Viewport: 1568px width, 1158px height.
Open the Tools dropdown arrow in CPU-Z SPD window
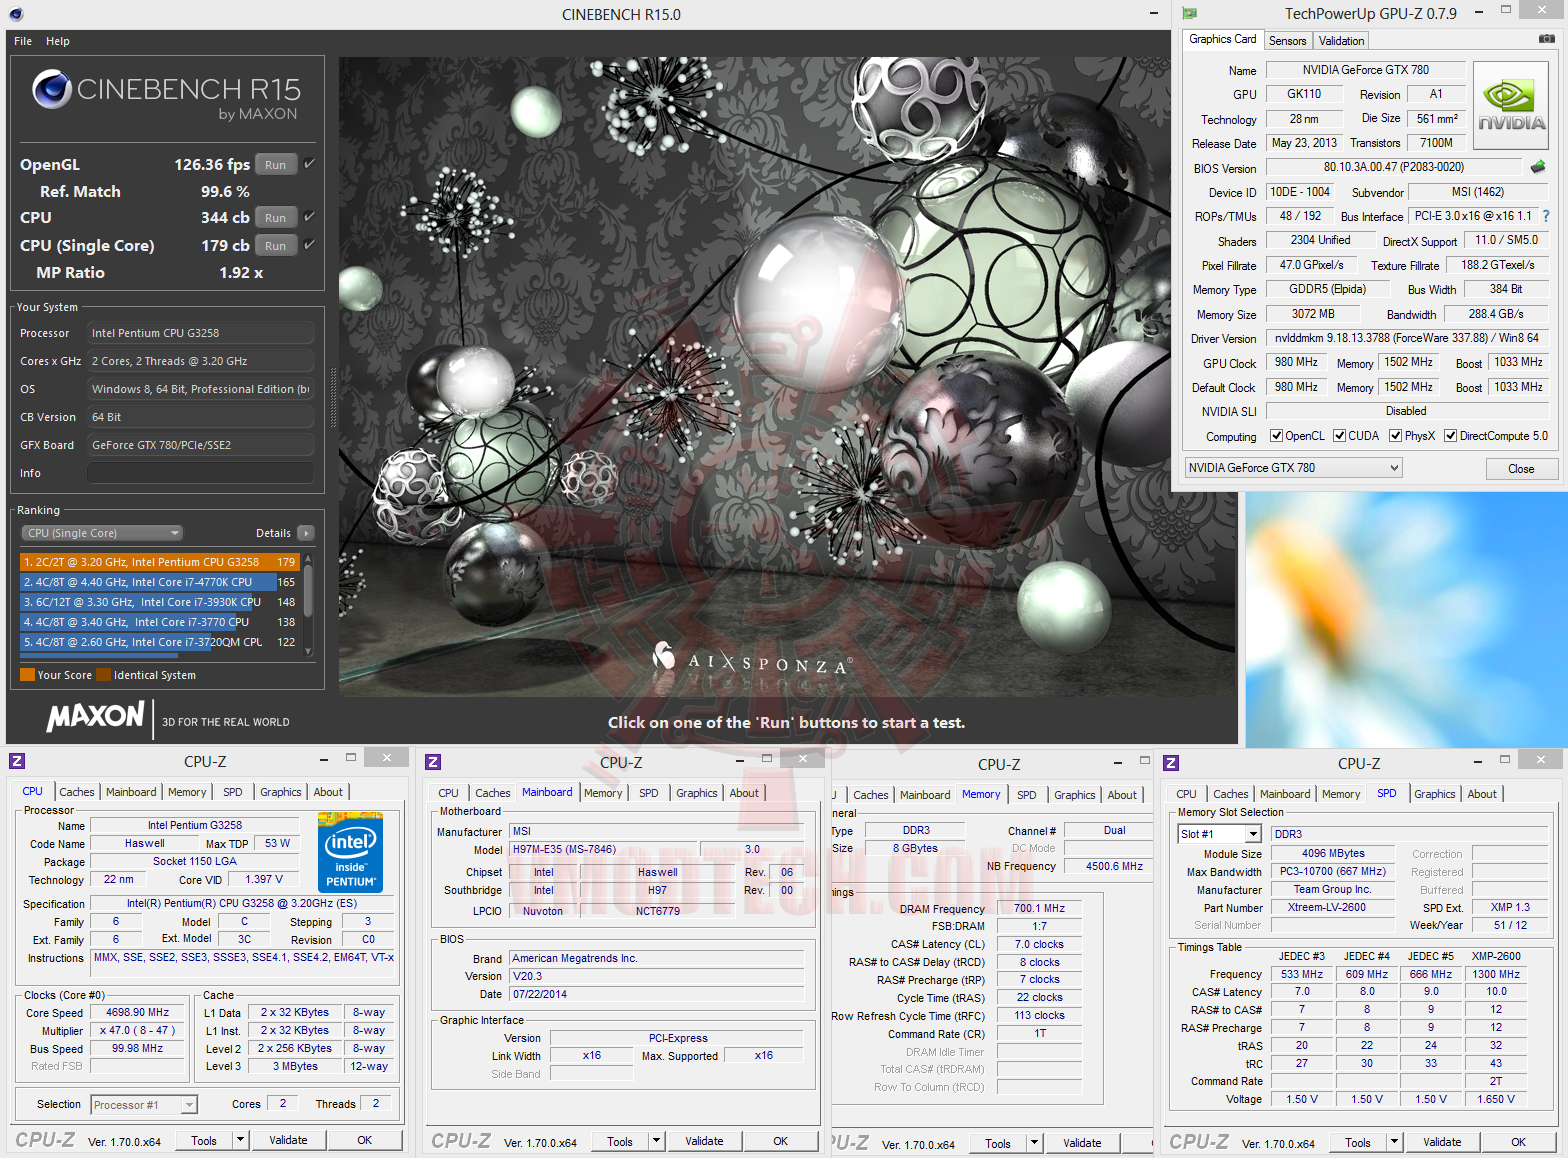coord(1394,1142)
